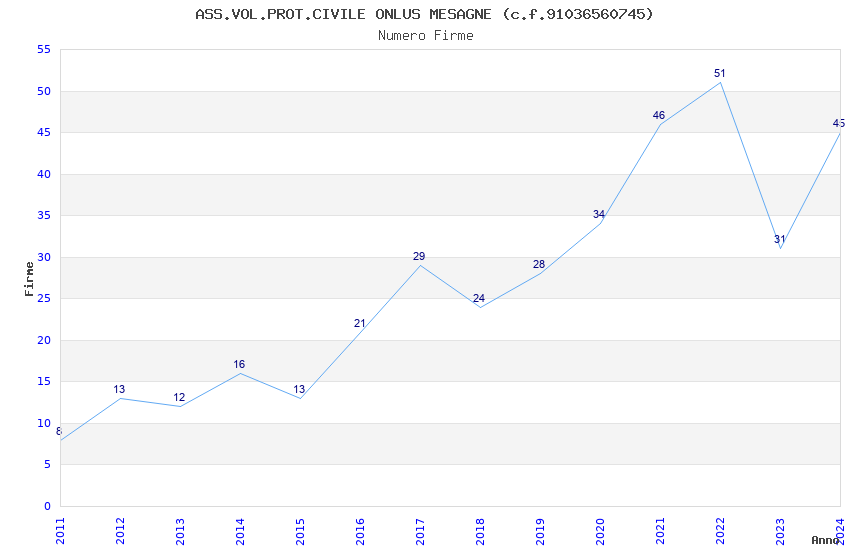Click the y-axis value 15

pos(44,381)
